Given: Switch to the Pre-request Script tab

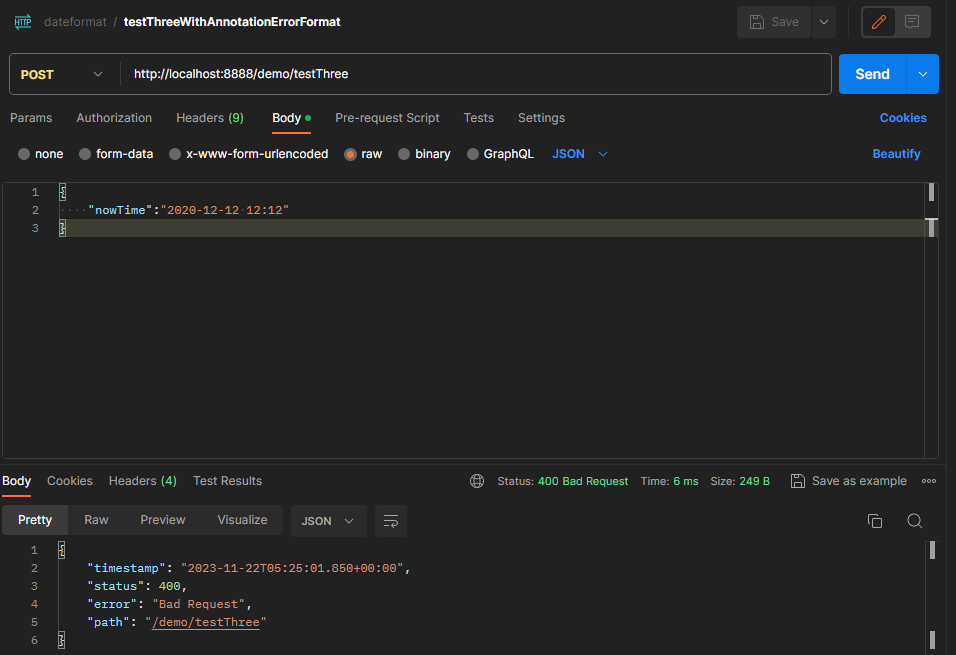Looking at the screenshot, I should (x=387, y=118).
